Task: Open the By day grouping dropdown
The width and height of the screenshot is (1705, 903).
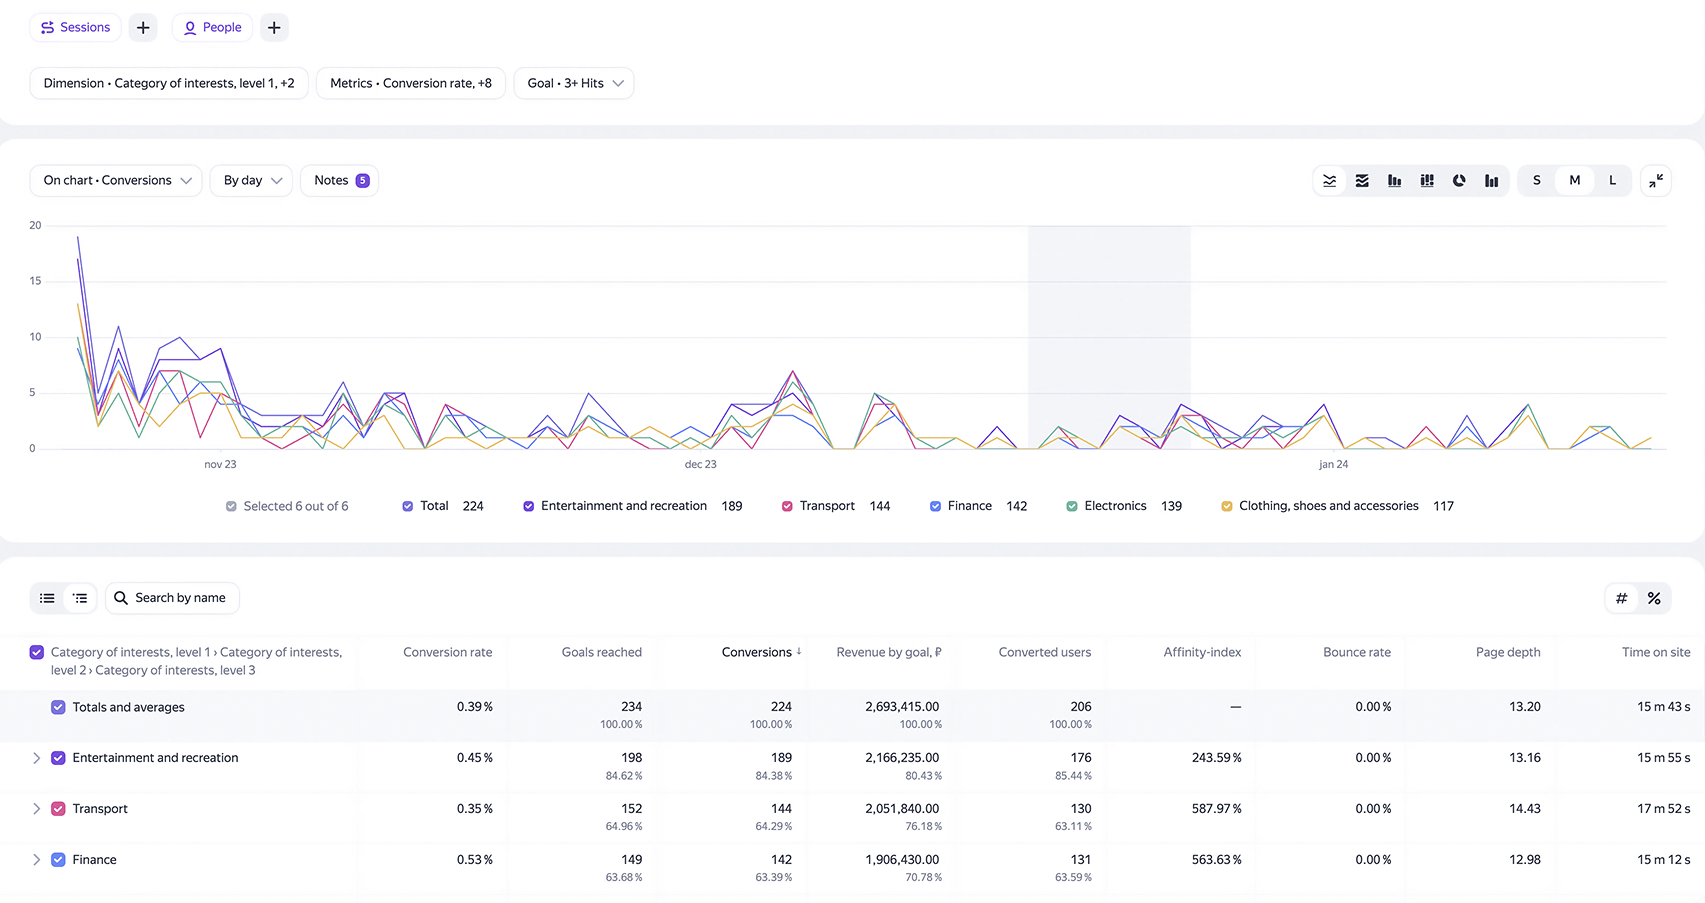Action: coord(251,181)
